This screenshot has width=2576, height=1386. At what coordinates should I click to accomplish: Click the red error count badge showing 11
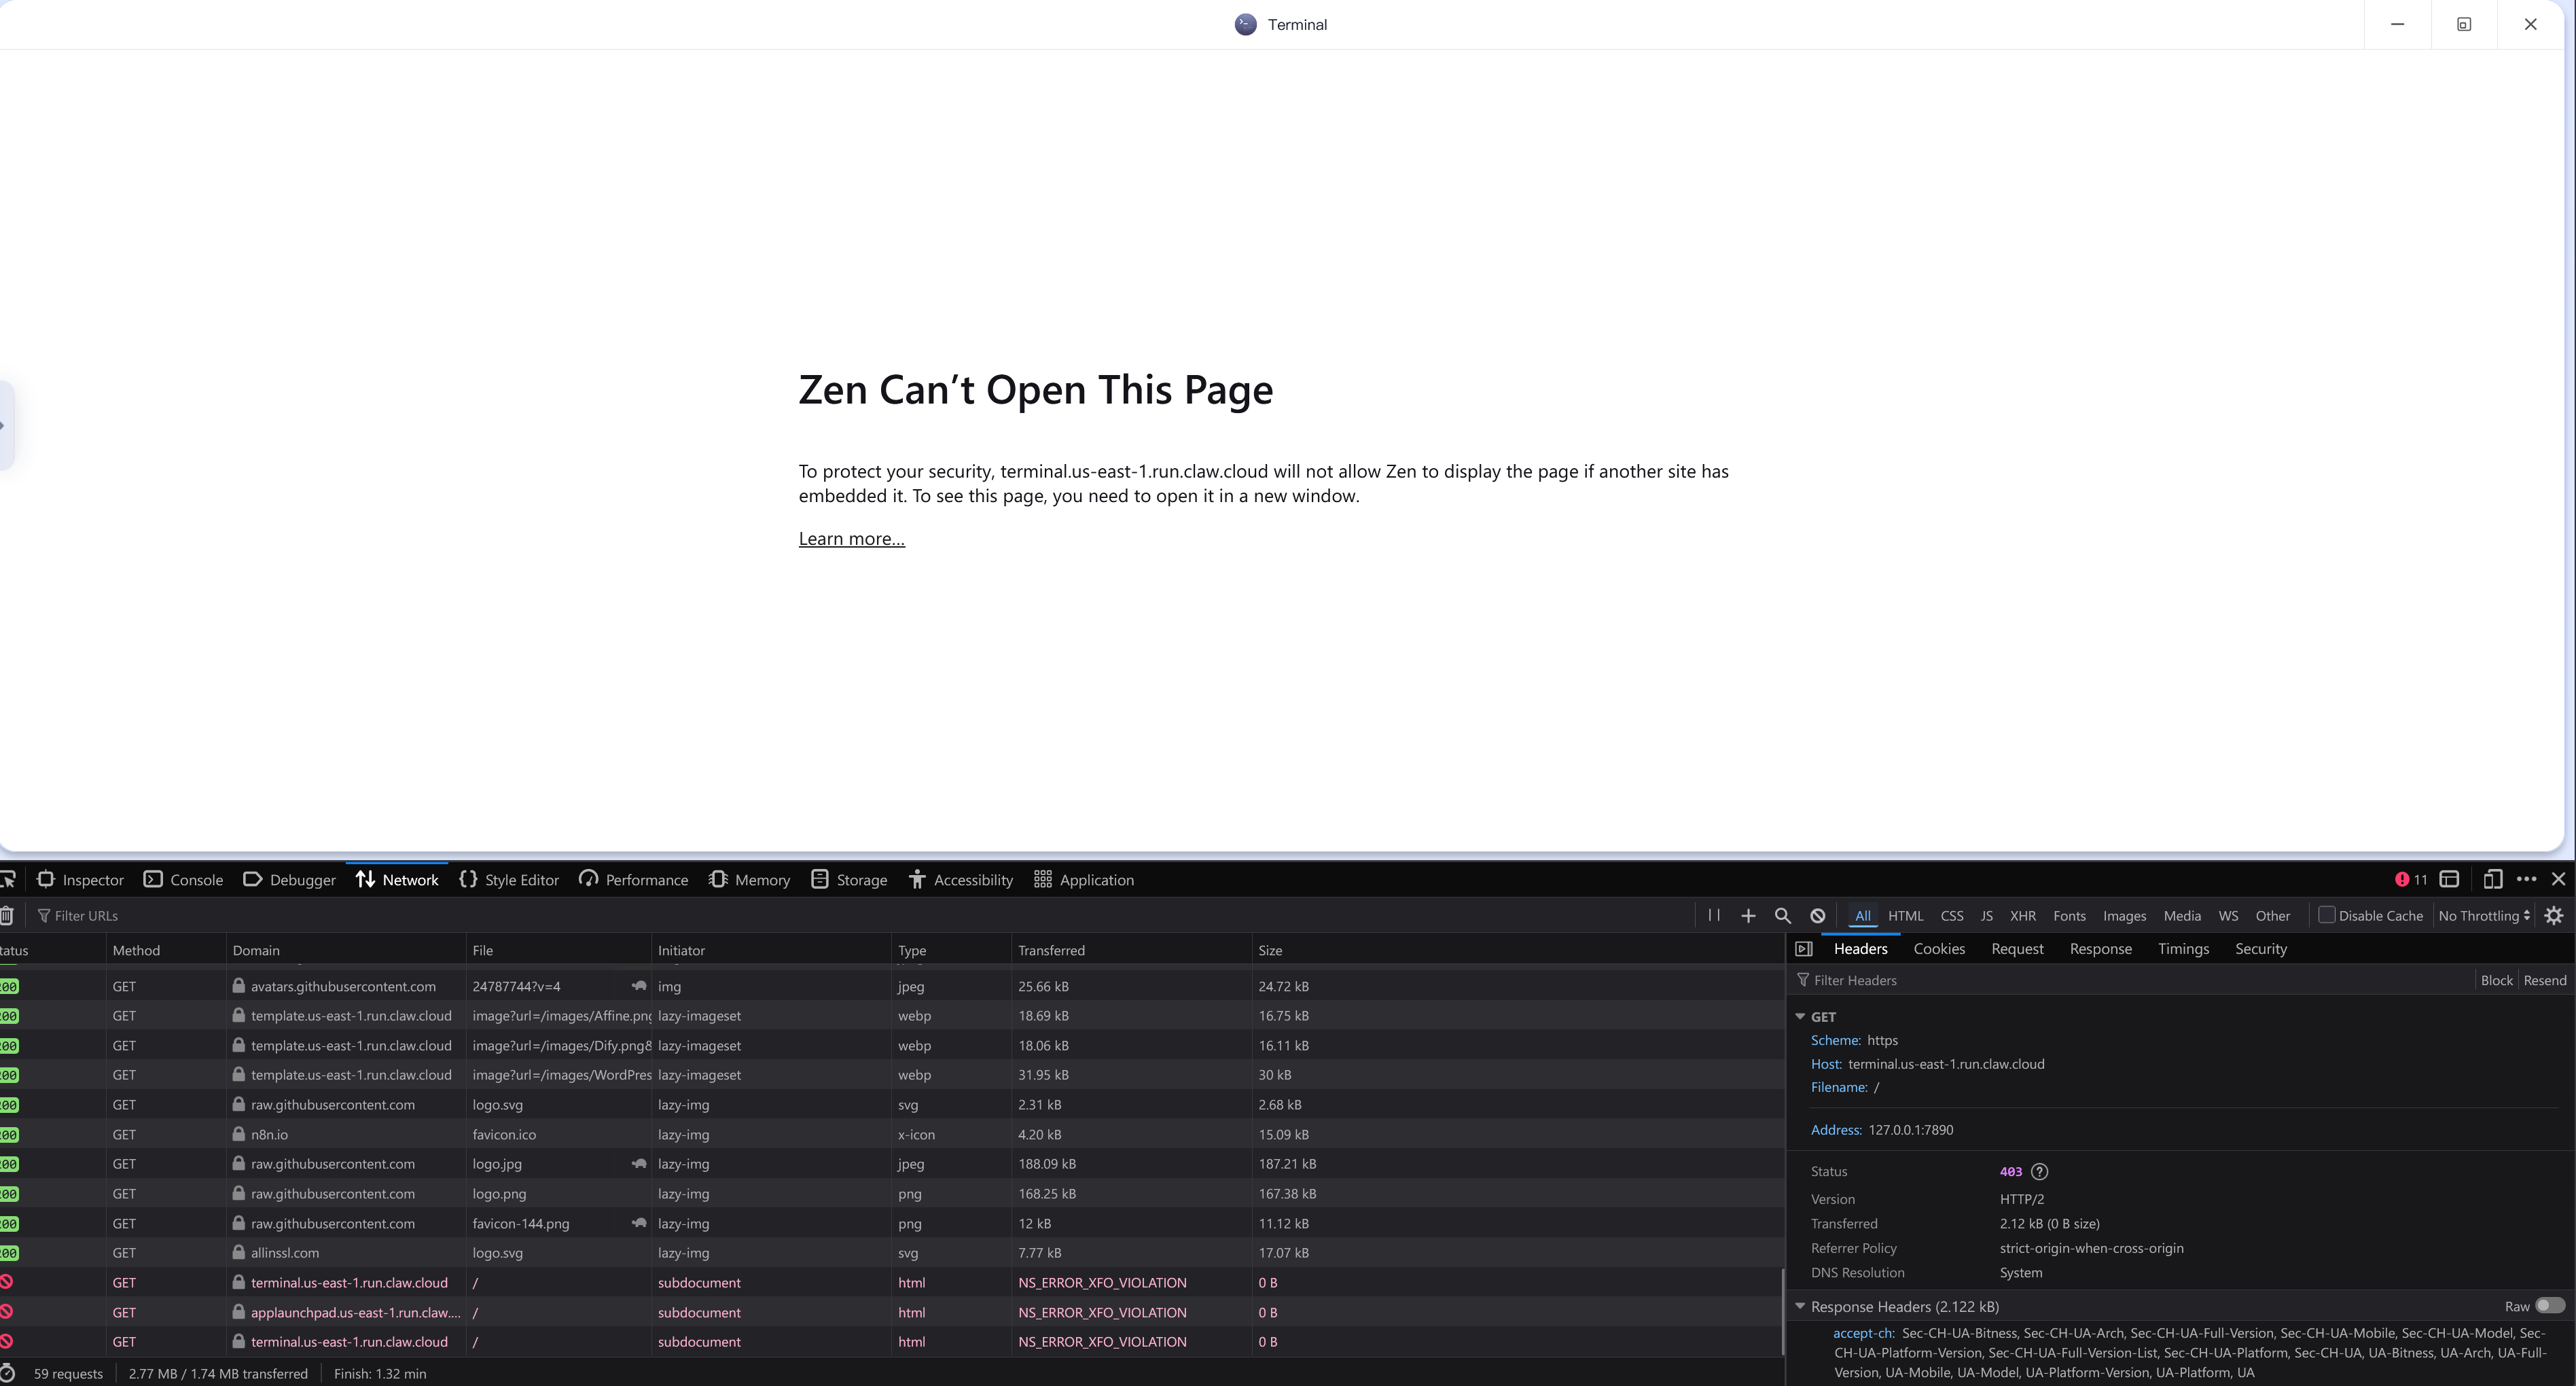[2410, 879]
